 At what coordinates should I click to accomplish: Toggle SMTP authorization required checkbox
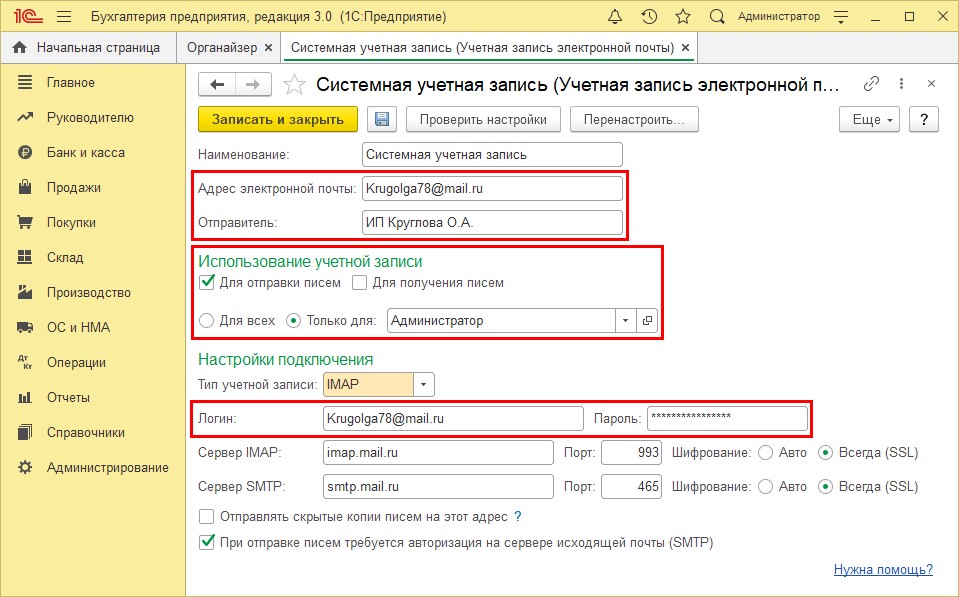coord(207,543)
